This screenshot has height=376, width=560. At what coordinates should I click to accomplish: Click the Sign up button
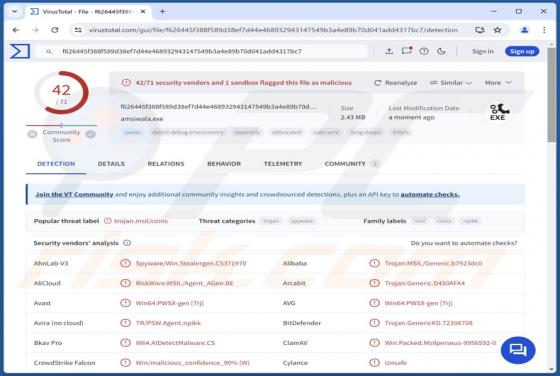[x=522, y=51]
